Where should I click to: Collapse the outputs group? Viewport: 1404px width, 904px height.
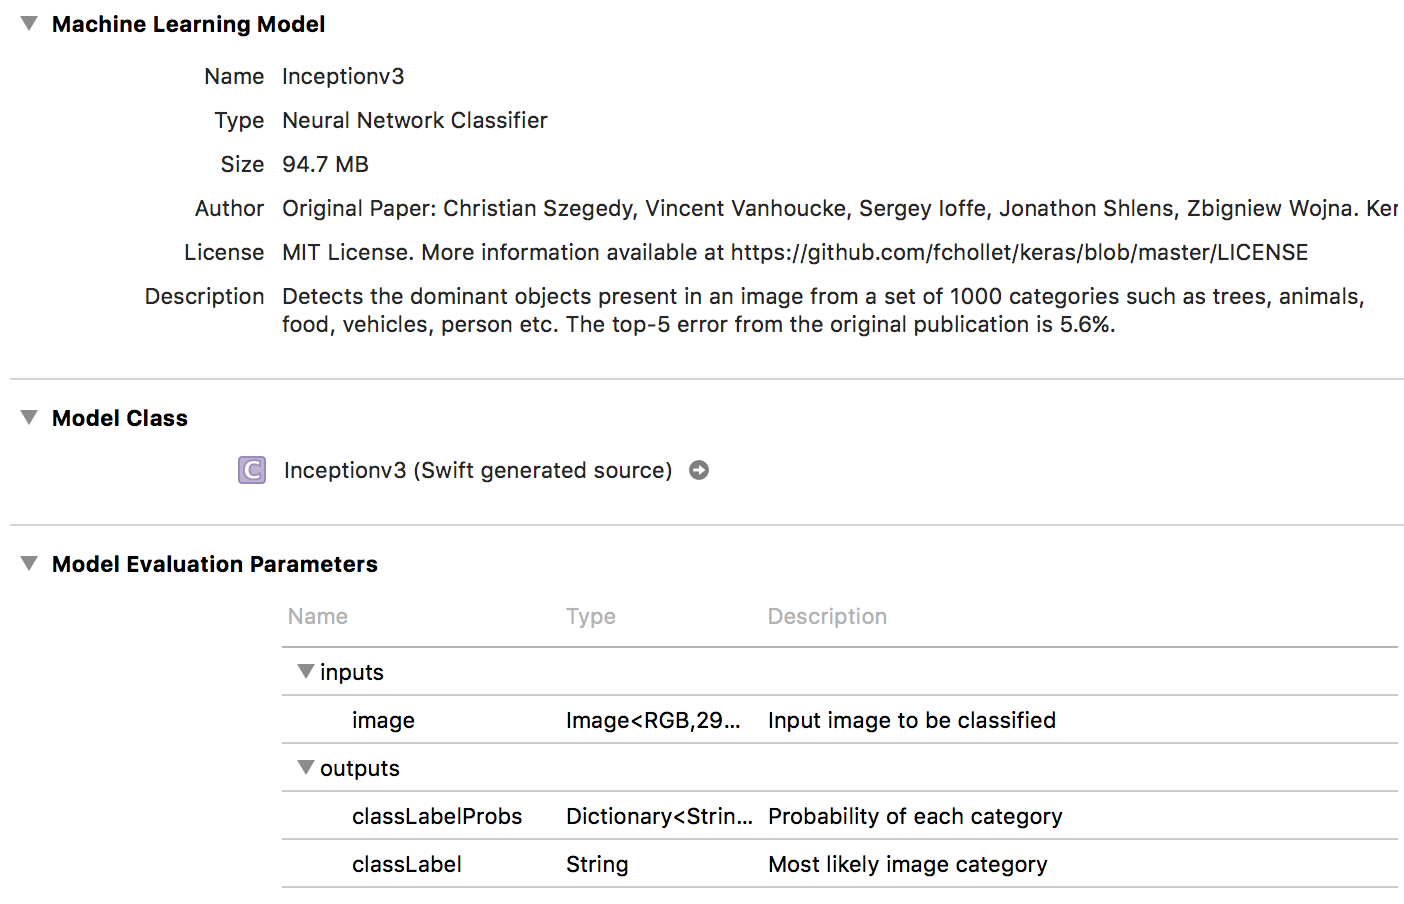point(306,768)
